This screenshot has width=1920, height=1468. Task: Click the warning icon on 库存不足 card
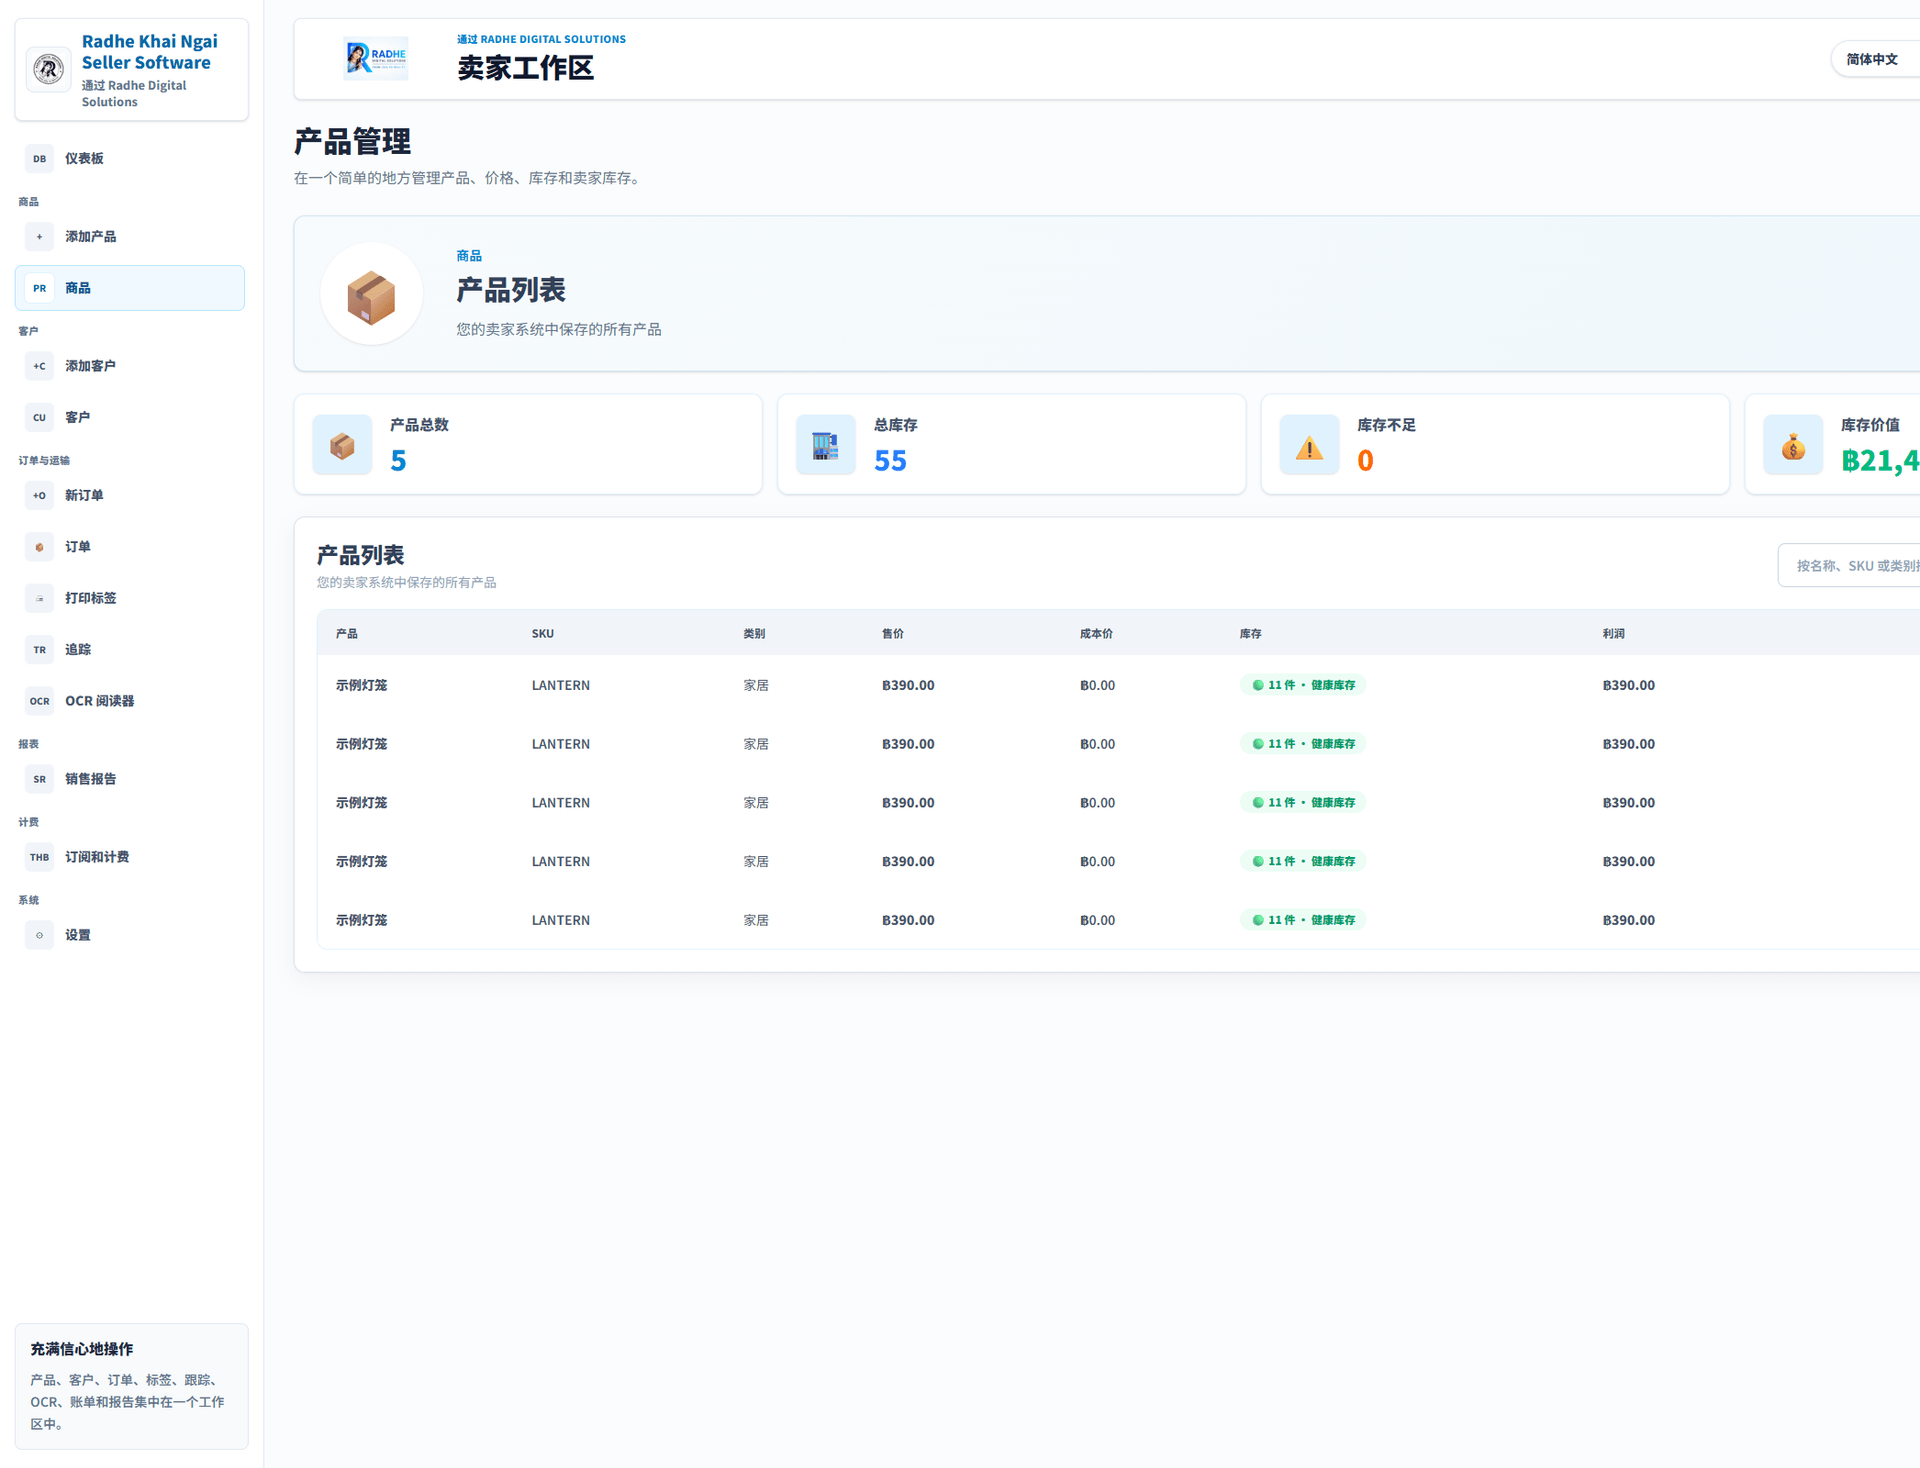[1309, 445]
